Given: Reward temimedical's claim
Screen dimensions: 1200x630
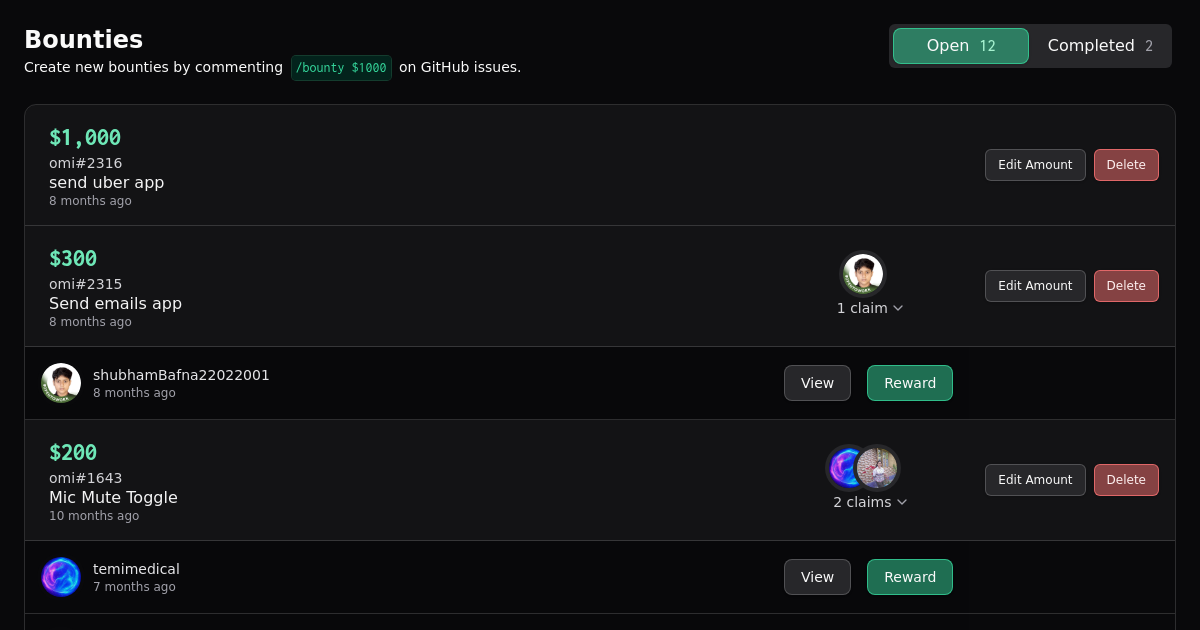Looking at the screenshot, I should click(910, 577).
